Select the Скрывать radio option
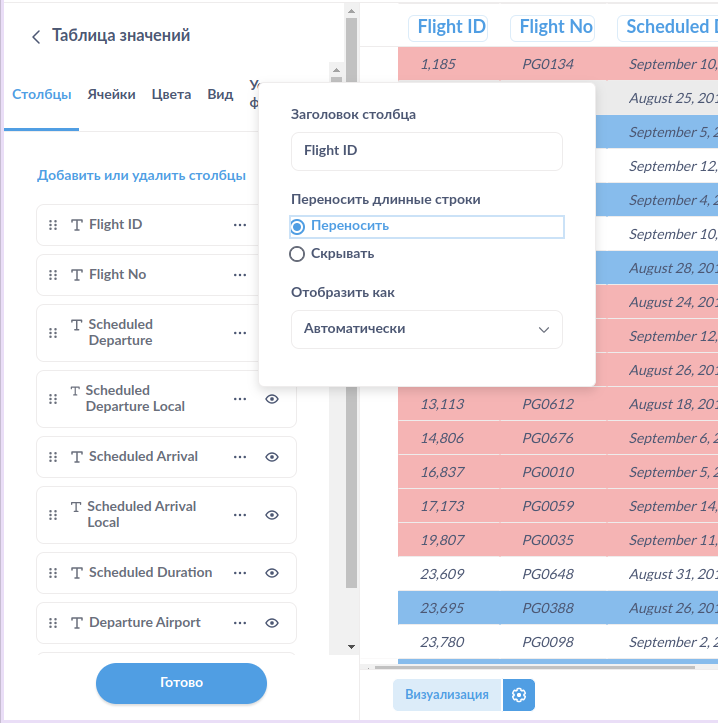Screen dimensions: 718x723 coord(297,254)
